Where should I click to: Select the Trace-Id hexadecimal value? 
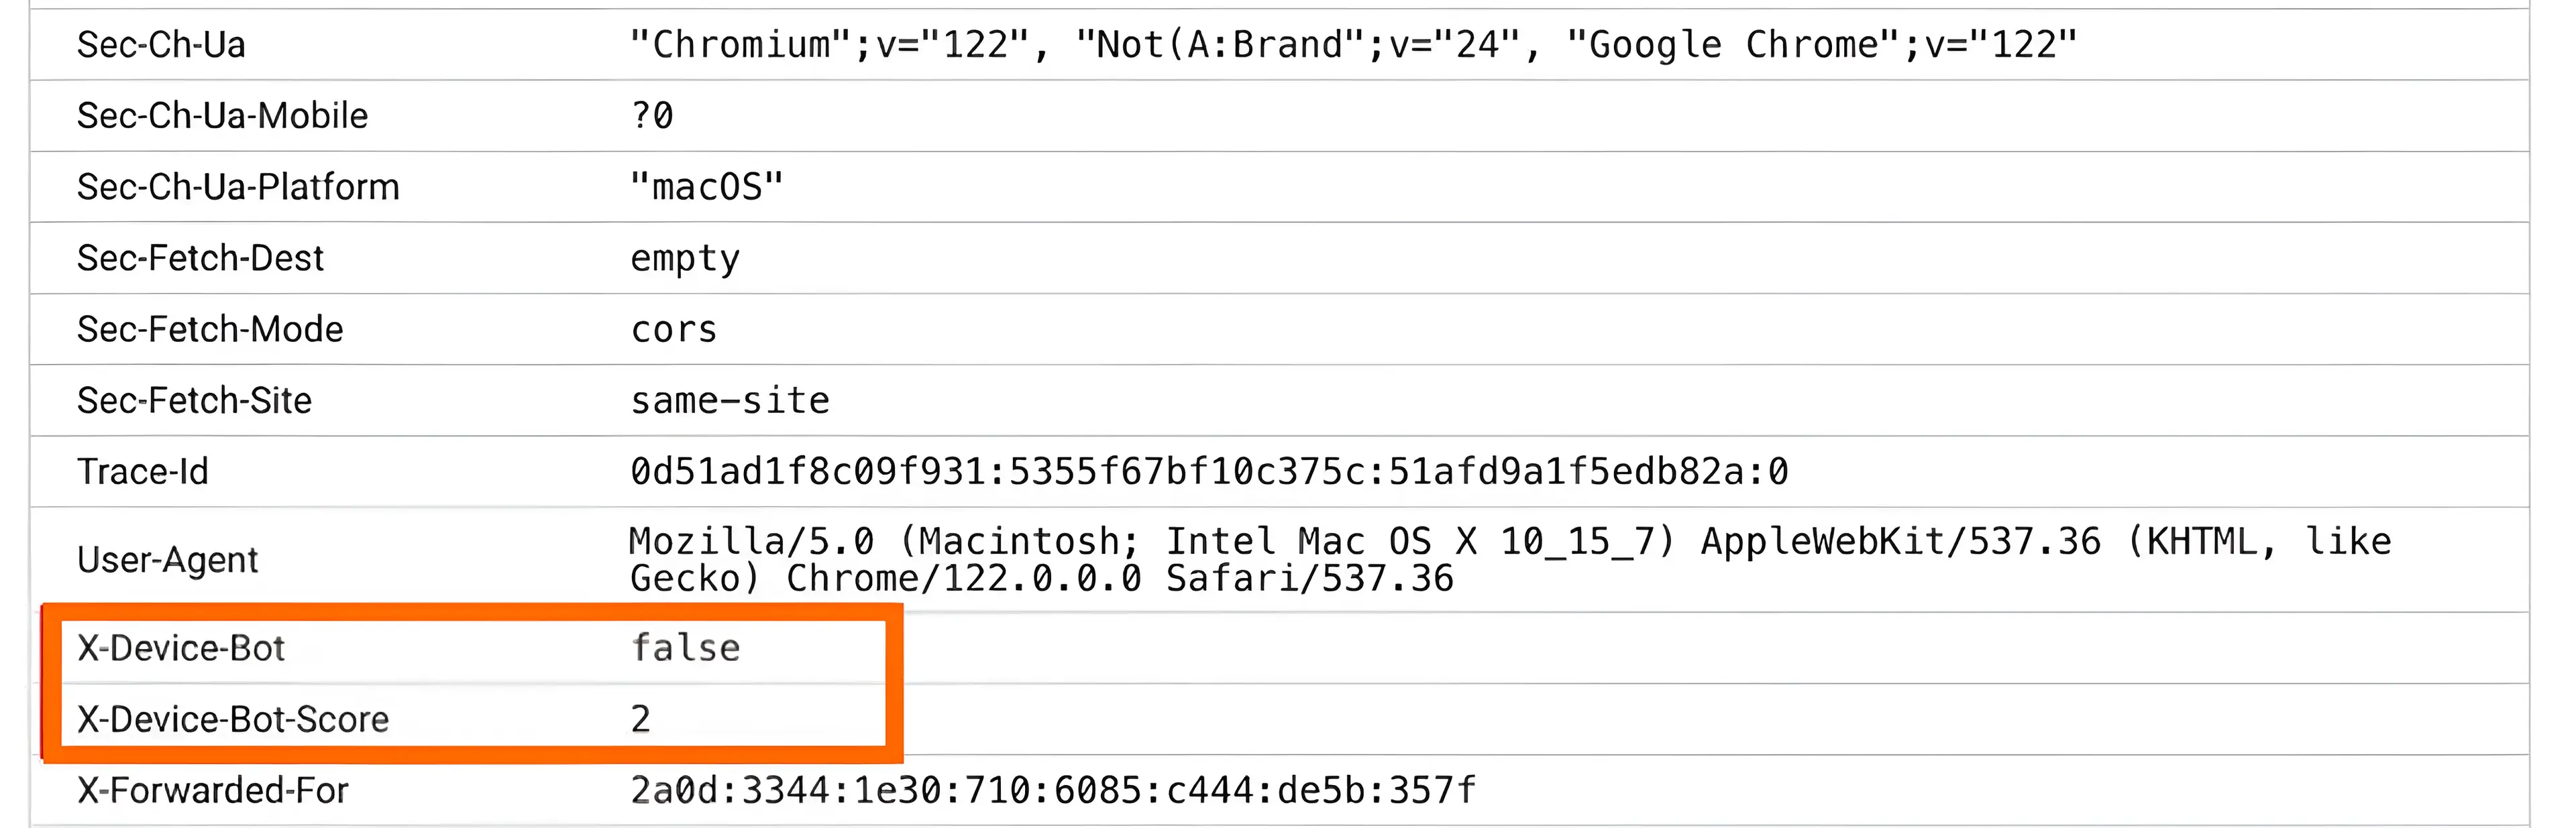(x=1209, y=471)
